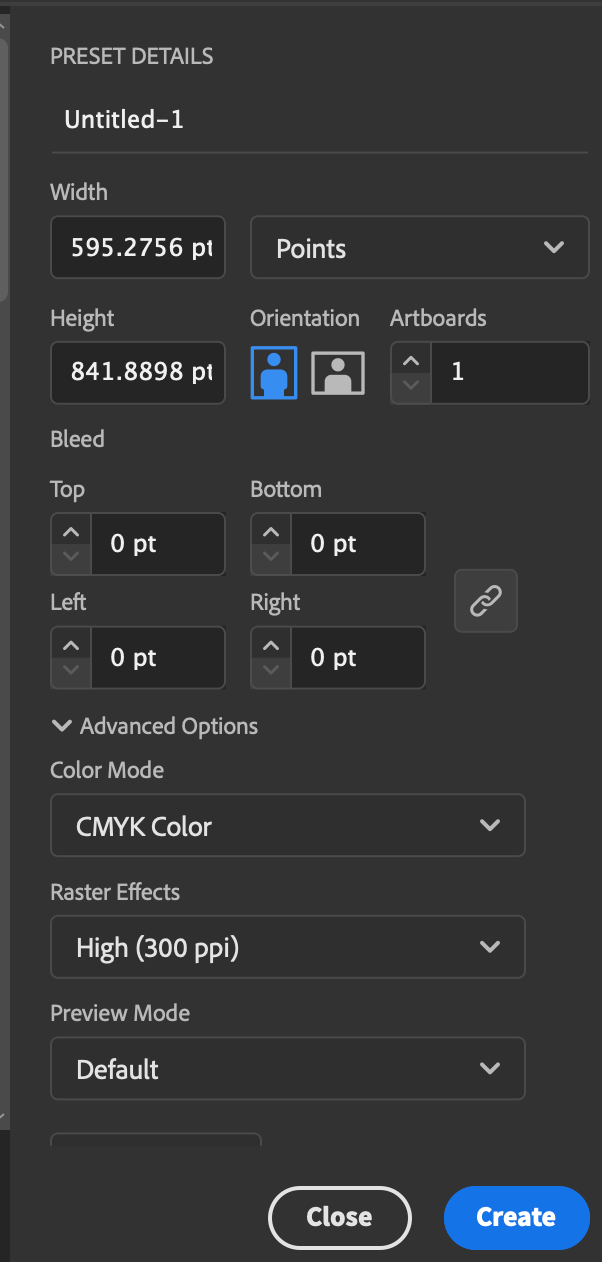Screen dimensions: 602x1262
Task: Open the Preview Mode dropdown
Action: [x=288, y=1068]
